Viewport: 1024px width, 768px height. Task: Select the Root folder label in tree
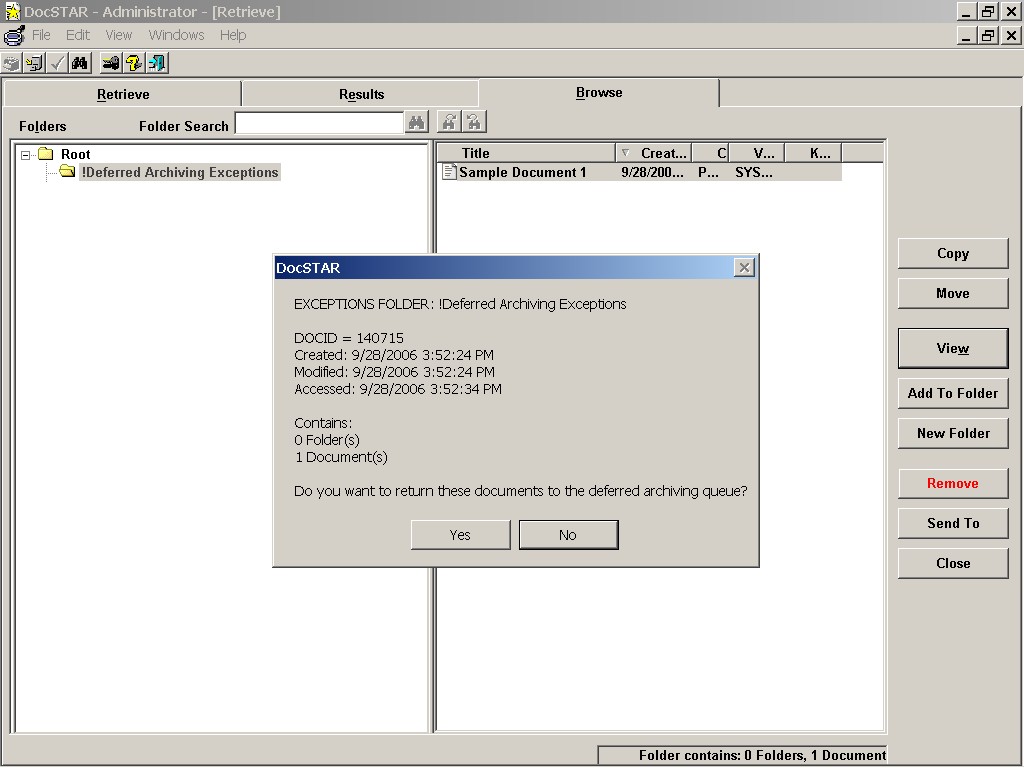76,154
